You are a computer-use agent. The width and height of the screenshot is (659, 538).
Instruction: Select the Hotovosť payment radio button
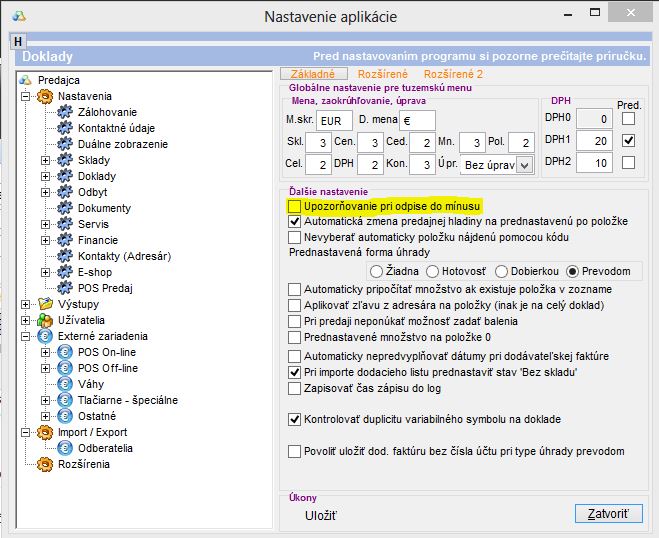click(433, 271)
